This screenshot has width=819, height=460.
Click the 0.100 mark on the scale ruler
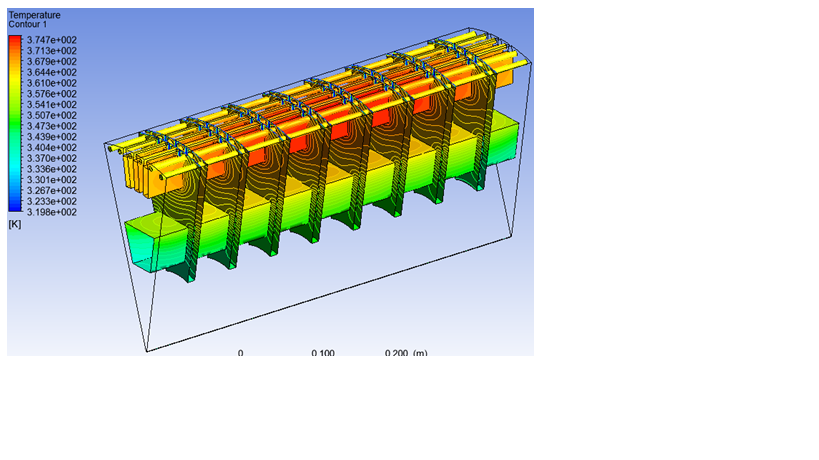point(323,353)
